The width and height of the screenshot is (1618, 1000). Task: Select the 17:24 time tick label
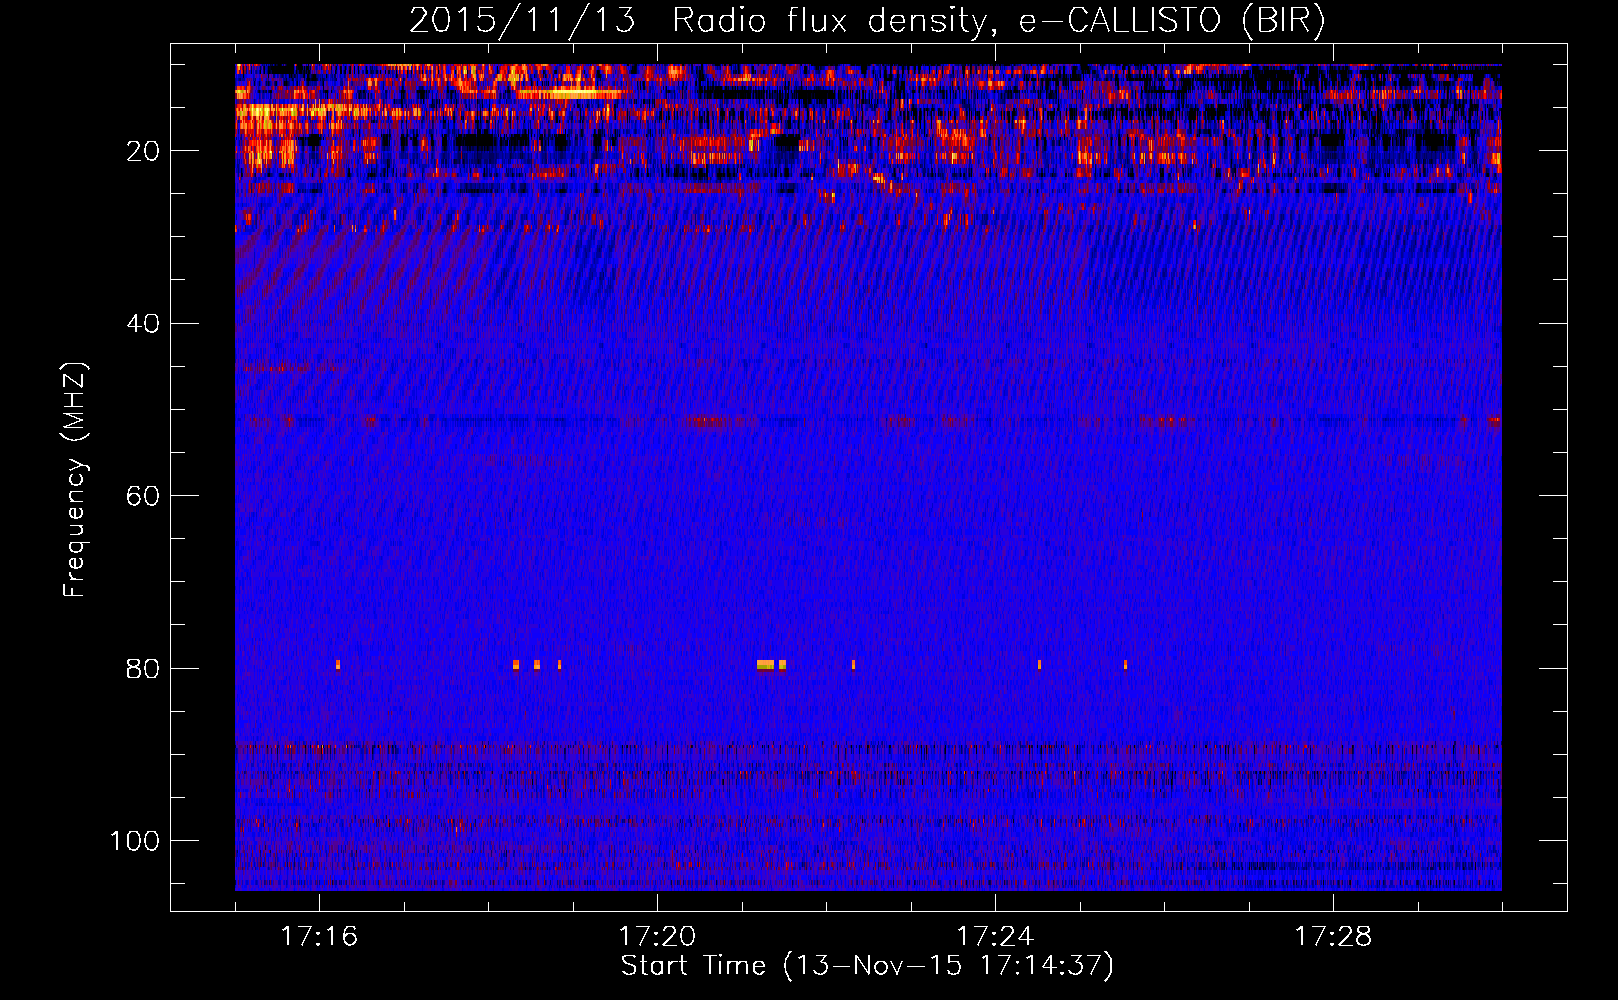[x=995, y=937]
